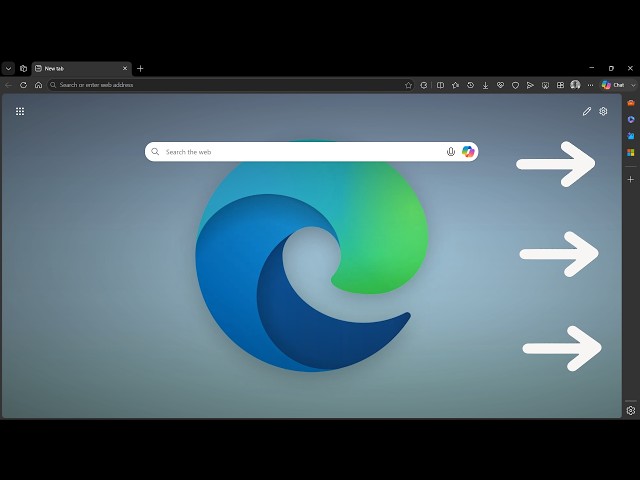This screenshot has height=480, width=640.
Task: Click the magnifier icon in Search the web
Action: click(x=155, y=152)
